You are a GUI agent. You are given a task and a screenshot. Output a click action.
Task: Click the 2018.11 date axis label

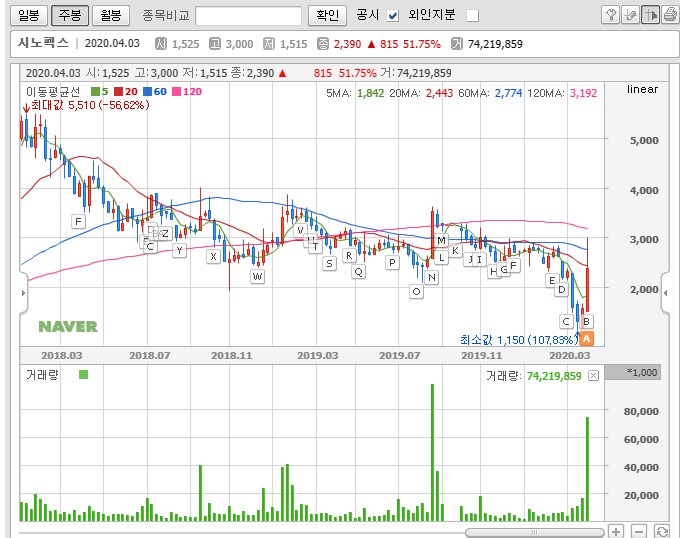coord(231,355)
